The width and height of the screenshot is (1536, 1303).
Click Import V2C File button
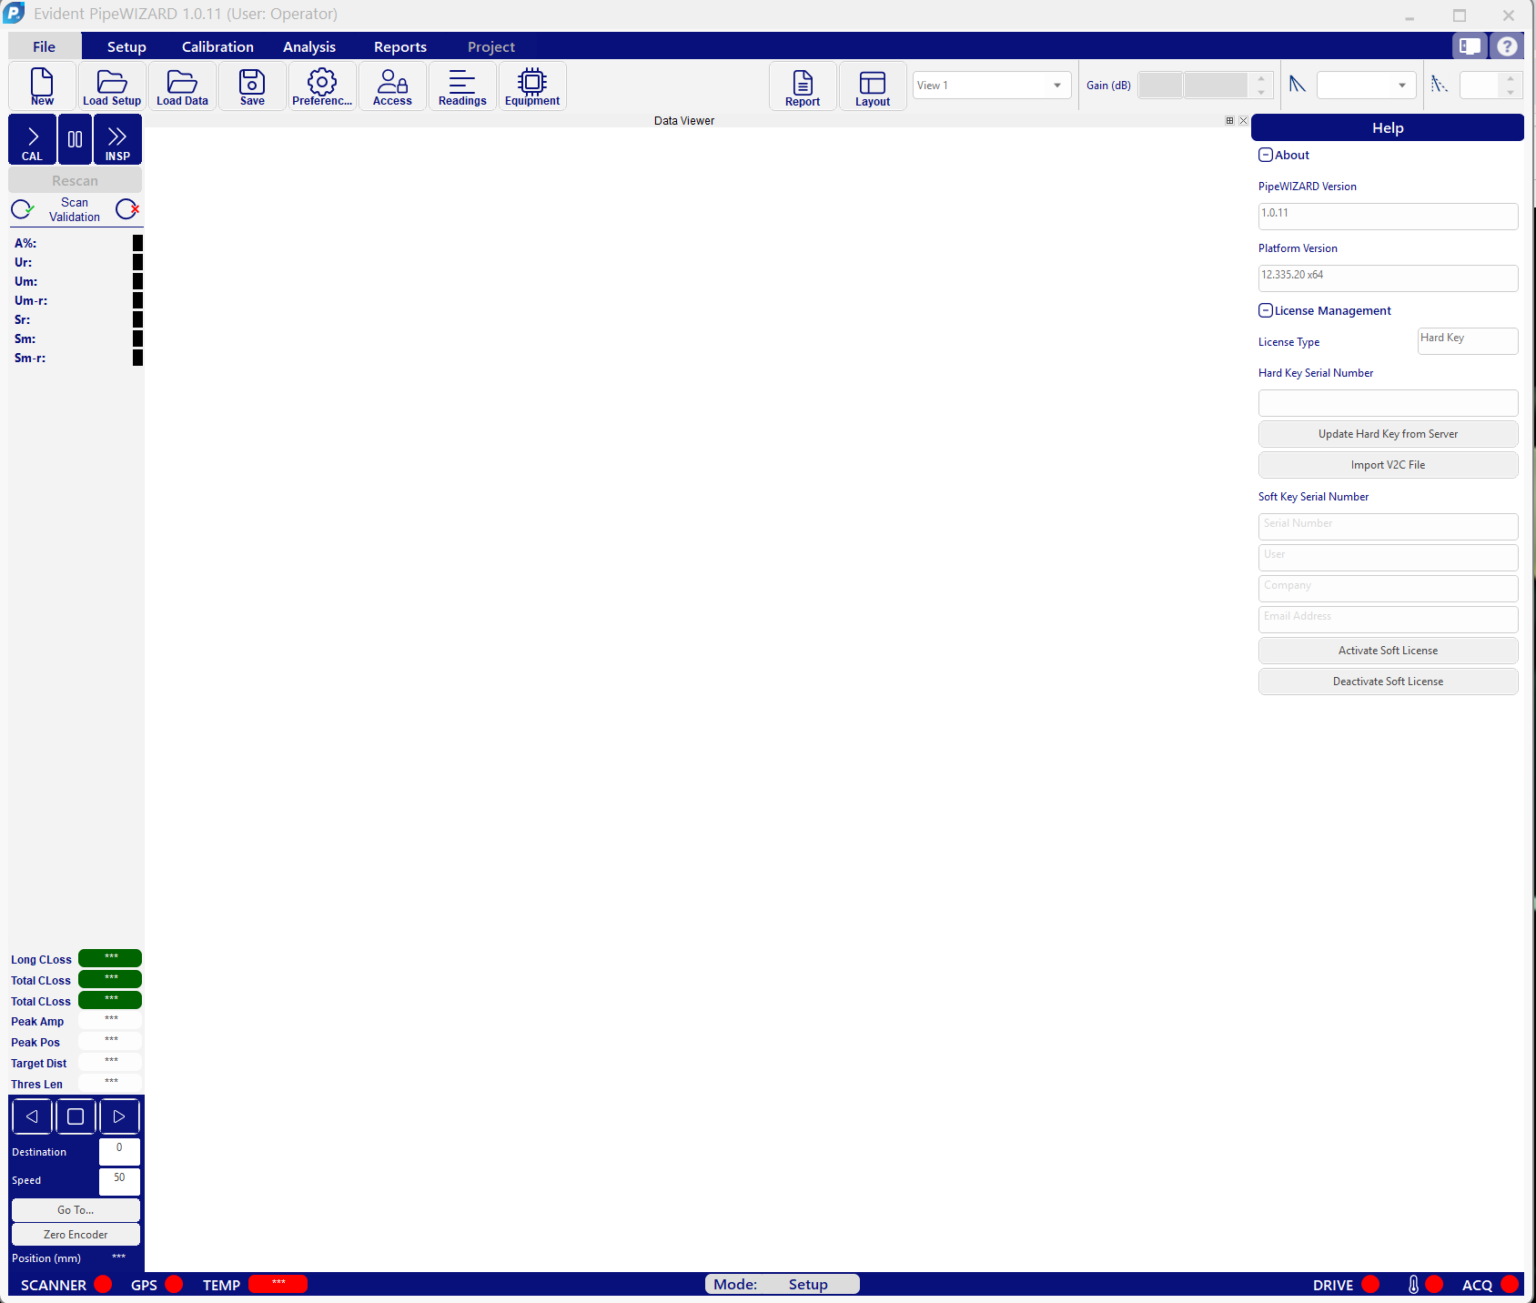point(1388,465)
